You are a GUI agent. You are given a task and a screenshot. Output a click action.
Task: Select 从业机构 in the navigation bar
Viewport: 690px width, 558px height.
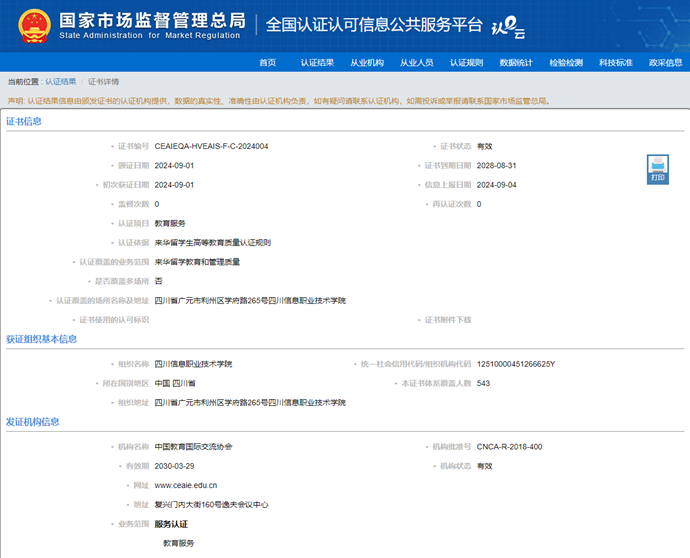click(x=366, y=62)
